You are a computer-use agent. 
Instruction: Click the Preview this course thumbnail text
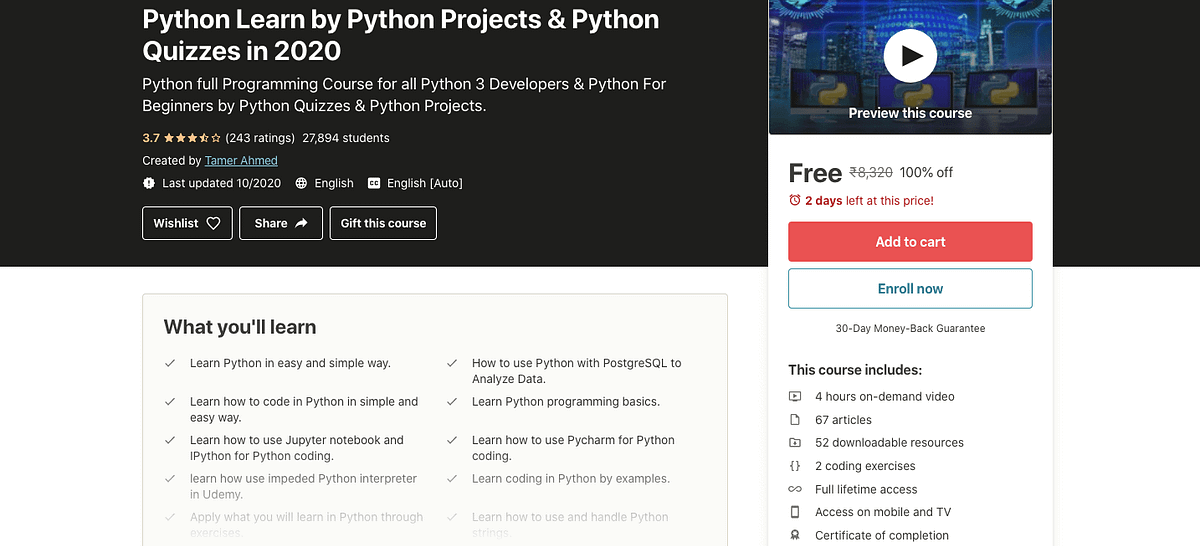coord(910,113)
